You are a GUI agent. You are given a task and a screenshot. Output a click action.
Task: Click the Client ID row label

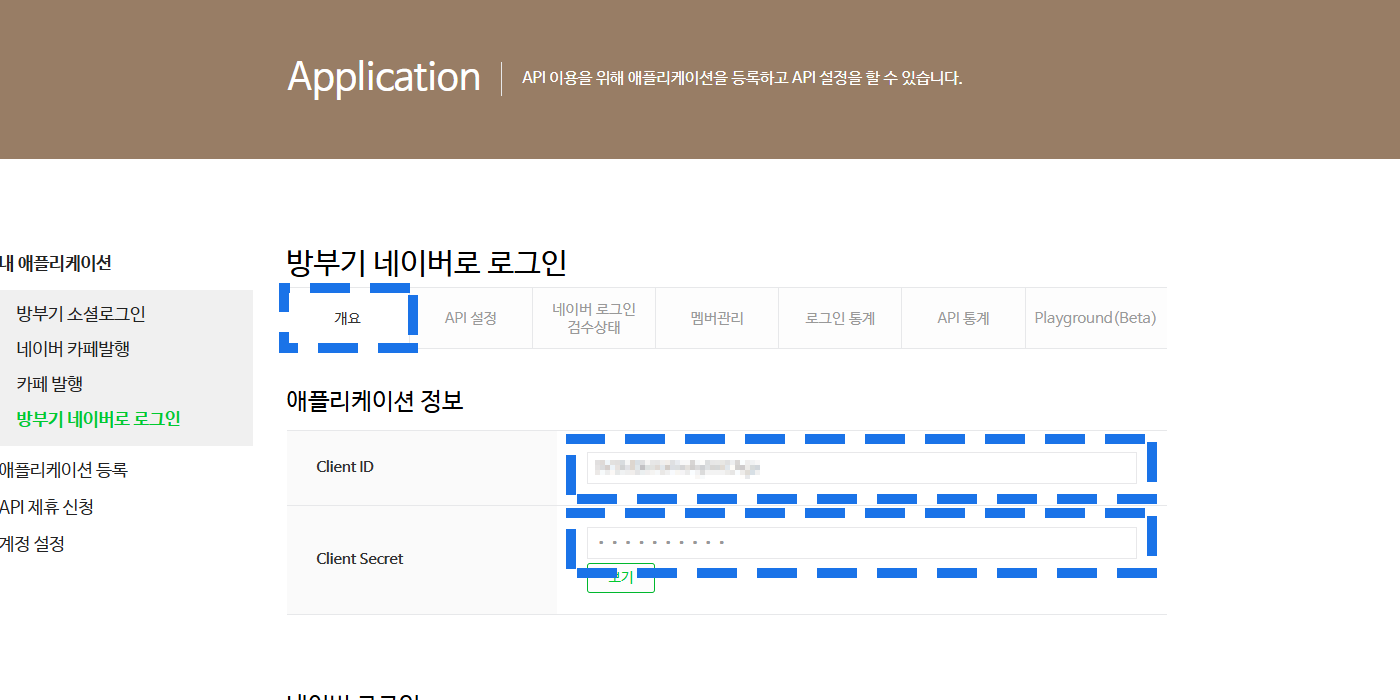(345, 467)
